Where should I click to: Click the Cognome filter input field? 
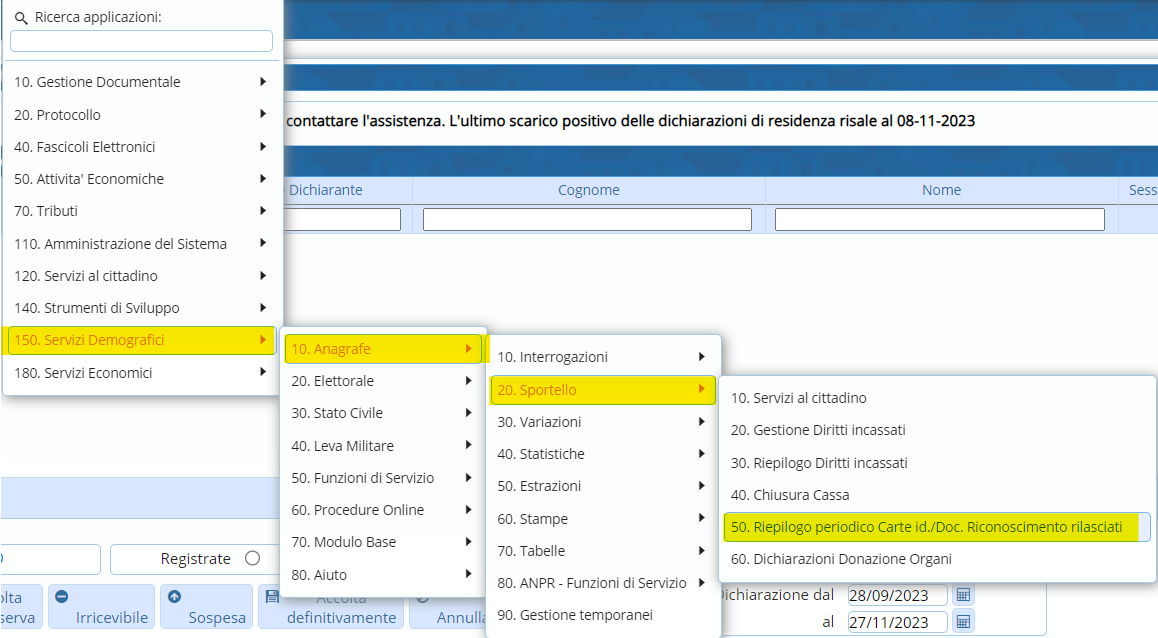(x=587, y=219)
